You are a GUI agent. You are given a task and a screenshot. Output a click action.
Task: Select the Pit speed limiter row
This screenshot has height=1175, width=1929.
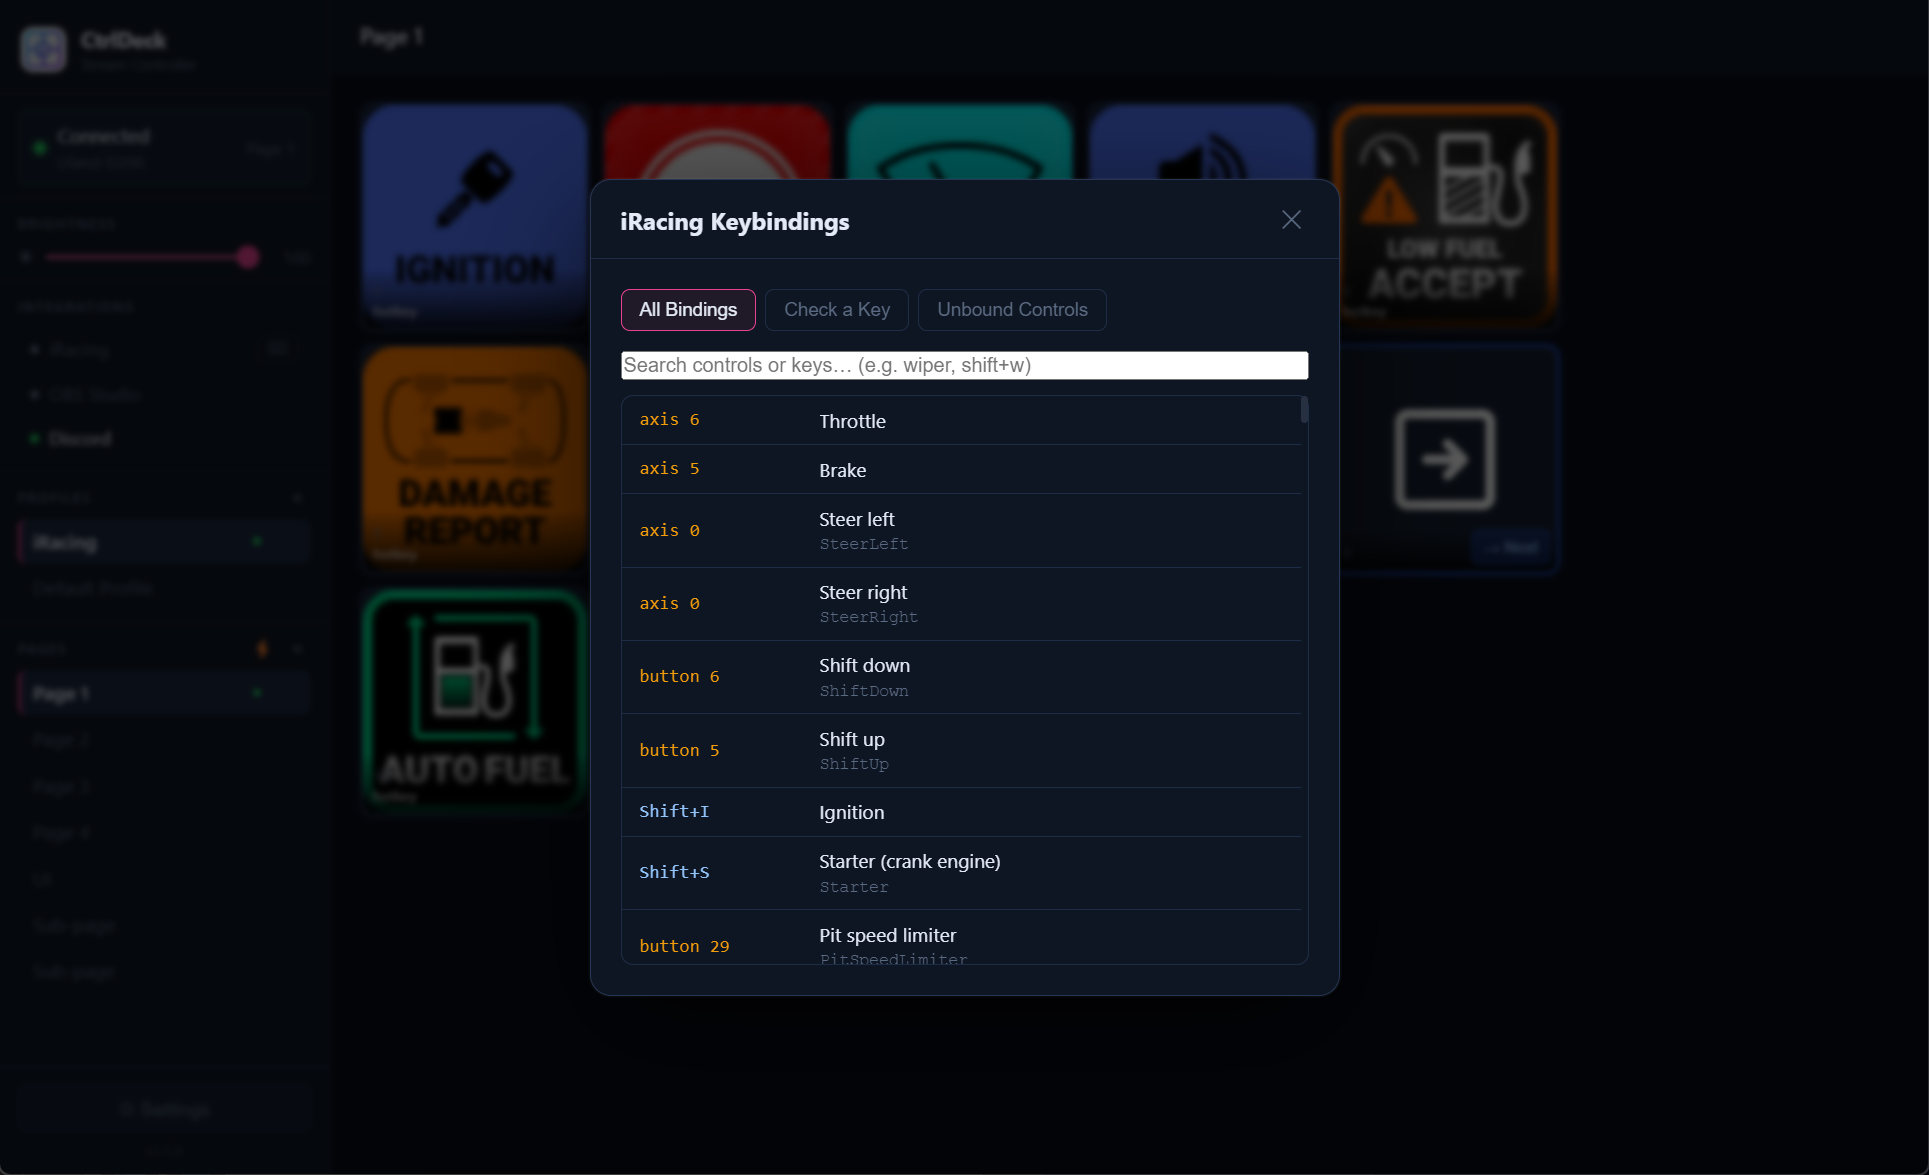point(962,938)
